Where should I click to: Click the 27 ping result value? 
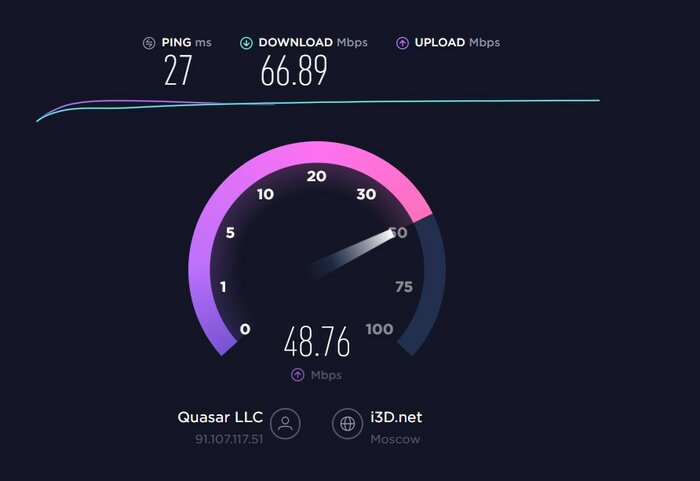178,71
